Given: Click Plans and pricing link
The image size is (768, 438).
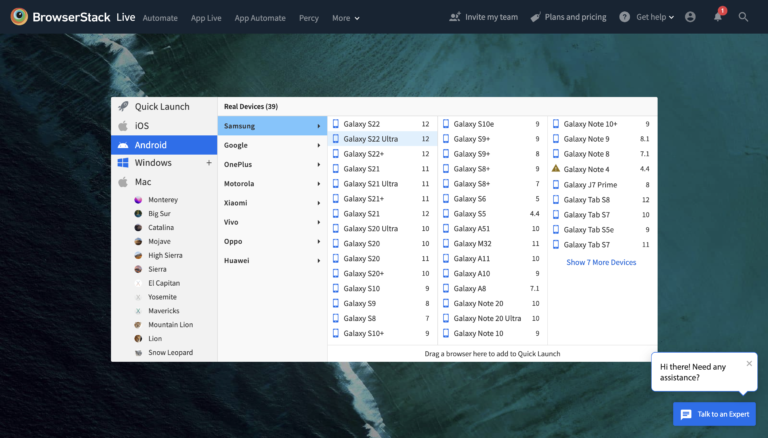Looking at the screenshot, I should (568, 17).
